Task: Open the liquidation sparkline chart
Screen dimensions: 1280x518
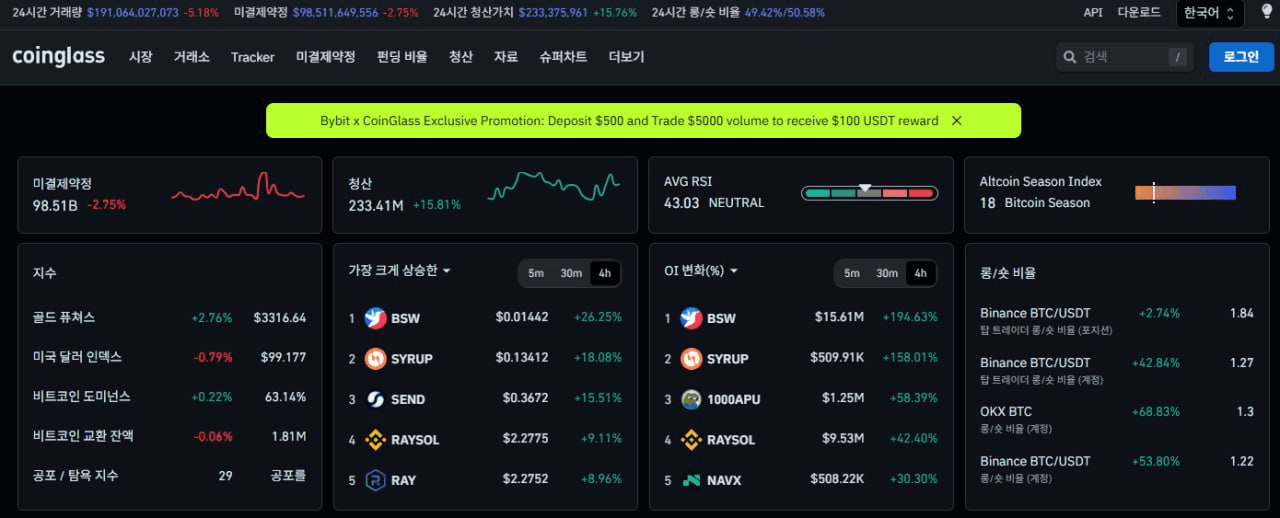Action: coord(554,186)
